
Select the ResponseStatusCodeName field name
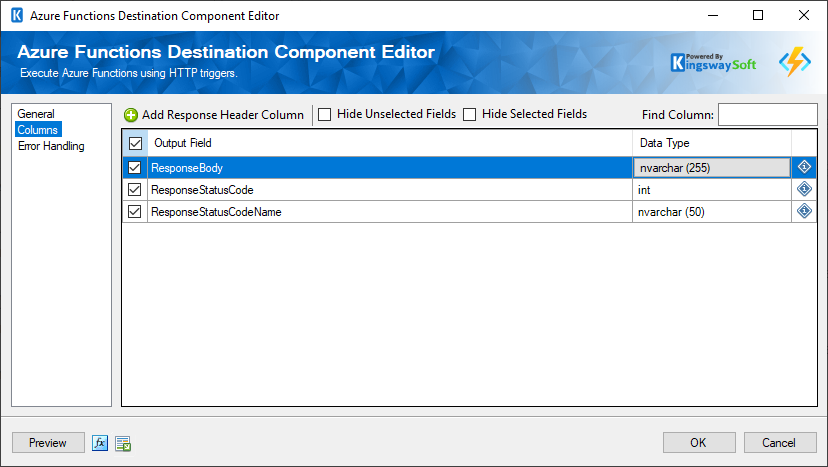tap(216, 212)
